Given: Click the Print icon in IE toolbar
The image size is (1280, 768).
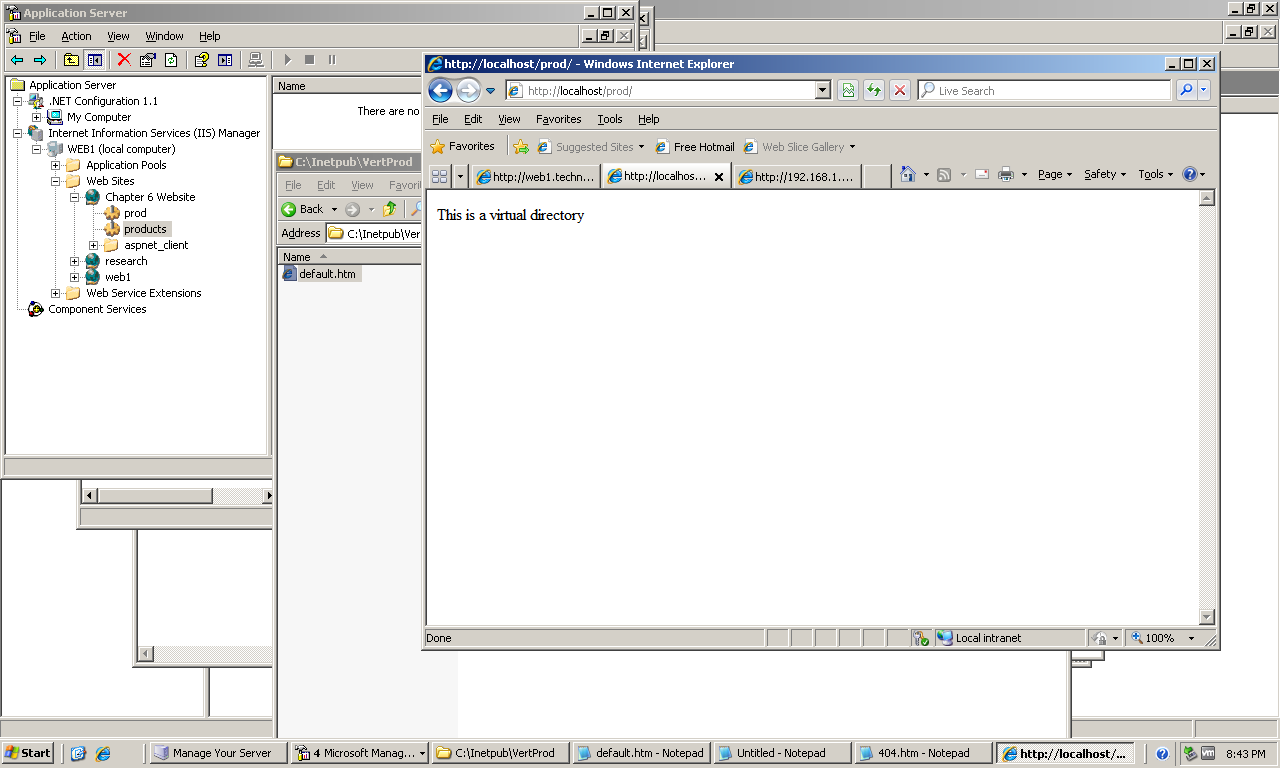Looking at the screenshot, I should click(1006, 175).
